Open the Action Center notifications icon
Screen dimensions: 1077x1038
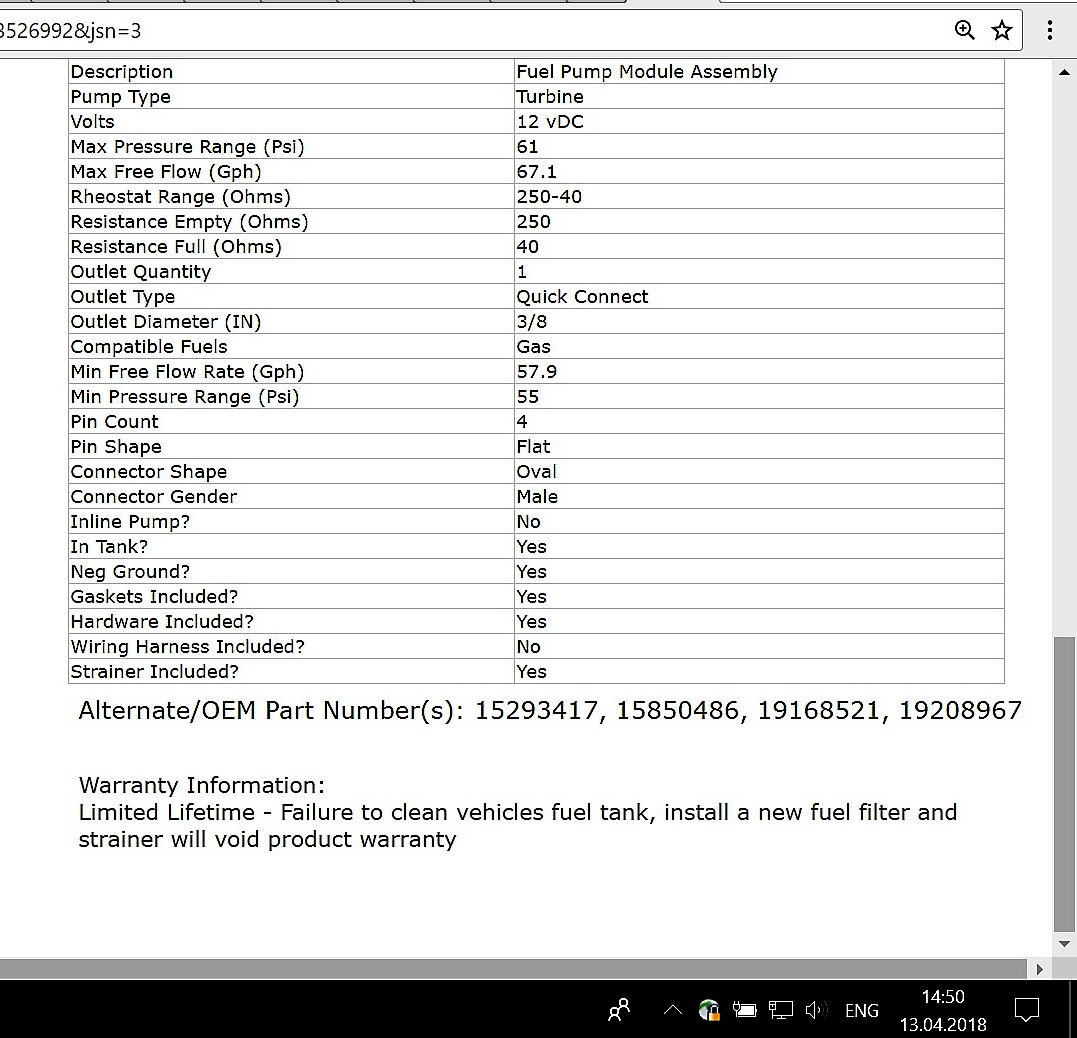coord(1026,1010)
